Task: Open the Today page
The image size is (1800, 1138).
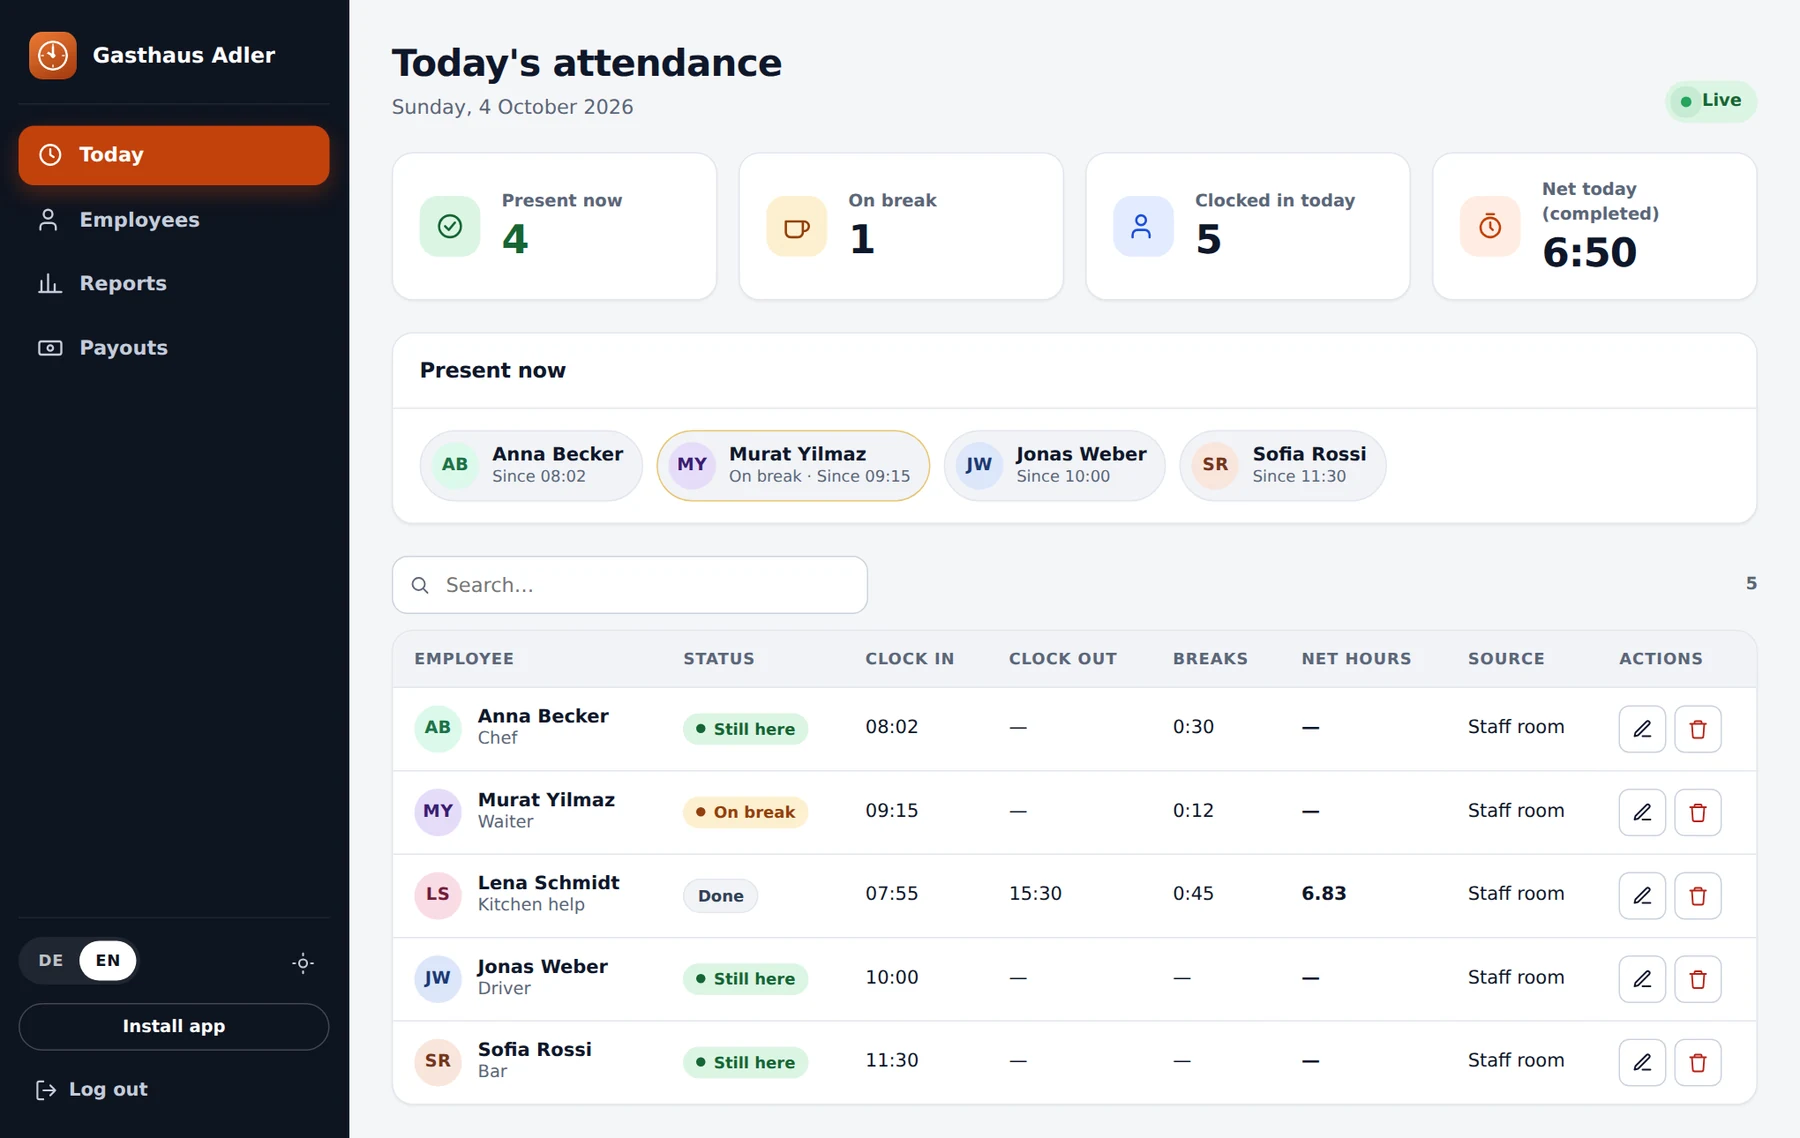Action: pos(174,155)
